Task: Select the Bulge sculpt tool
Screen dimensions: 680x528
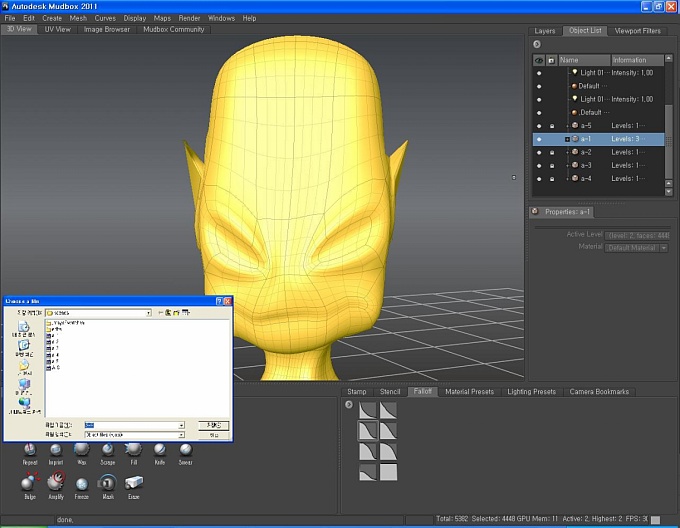Action: [x=29, y=483]
